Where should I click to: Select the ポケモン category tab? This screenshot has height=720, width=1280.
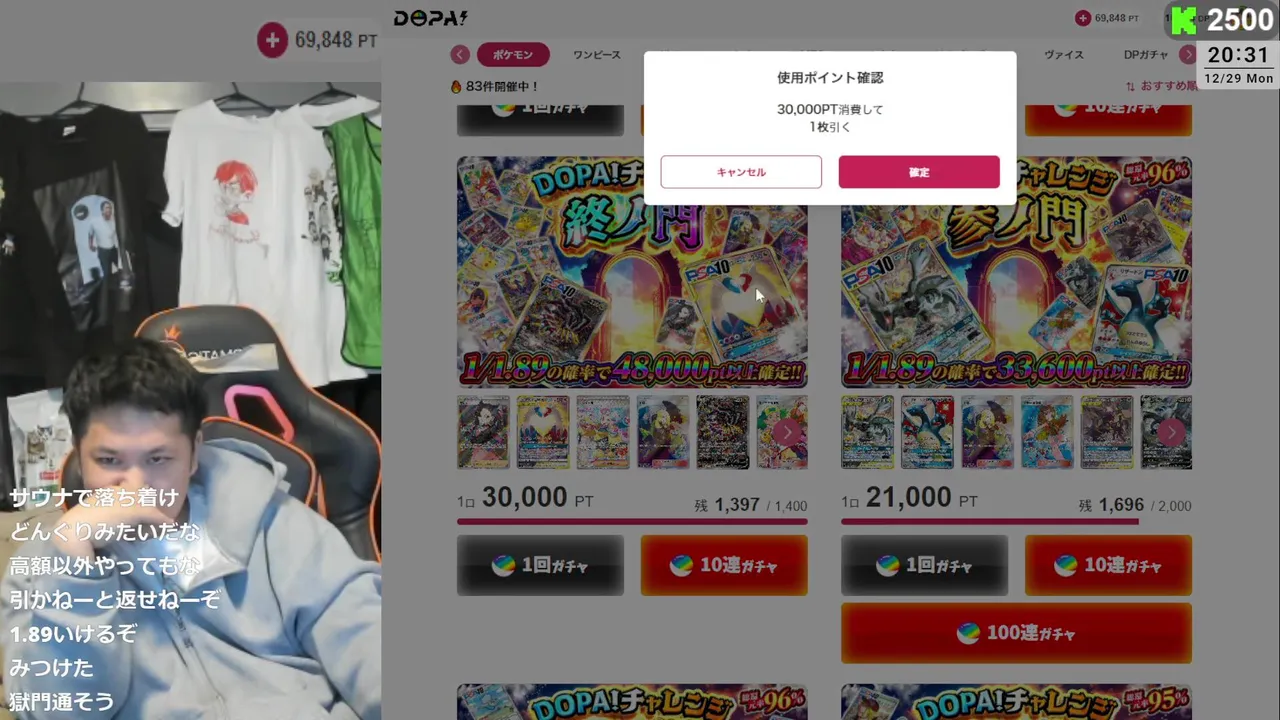pyautogui.click(x=513, y=55)
